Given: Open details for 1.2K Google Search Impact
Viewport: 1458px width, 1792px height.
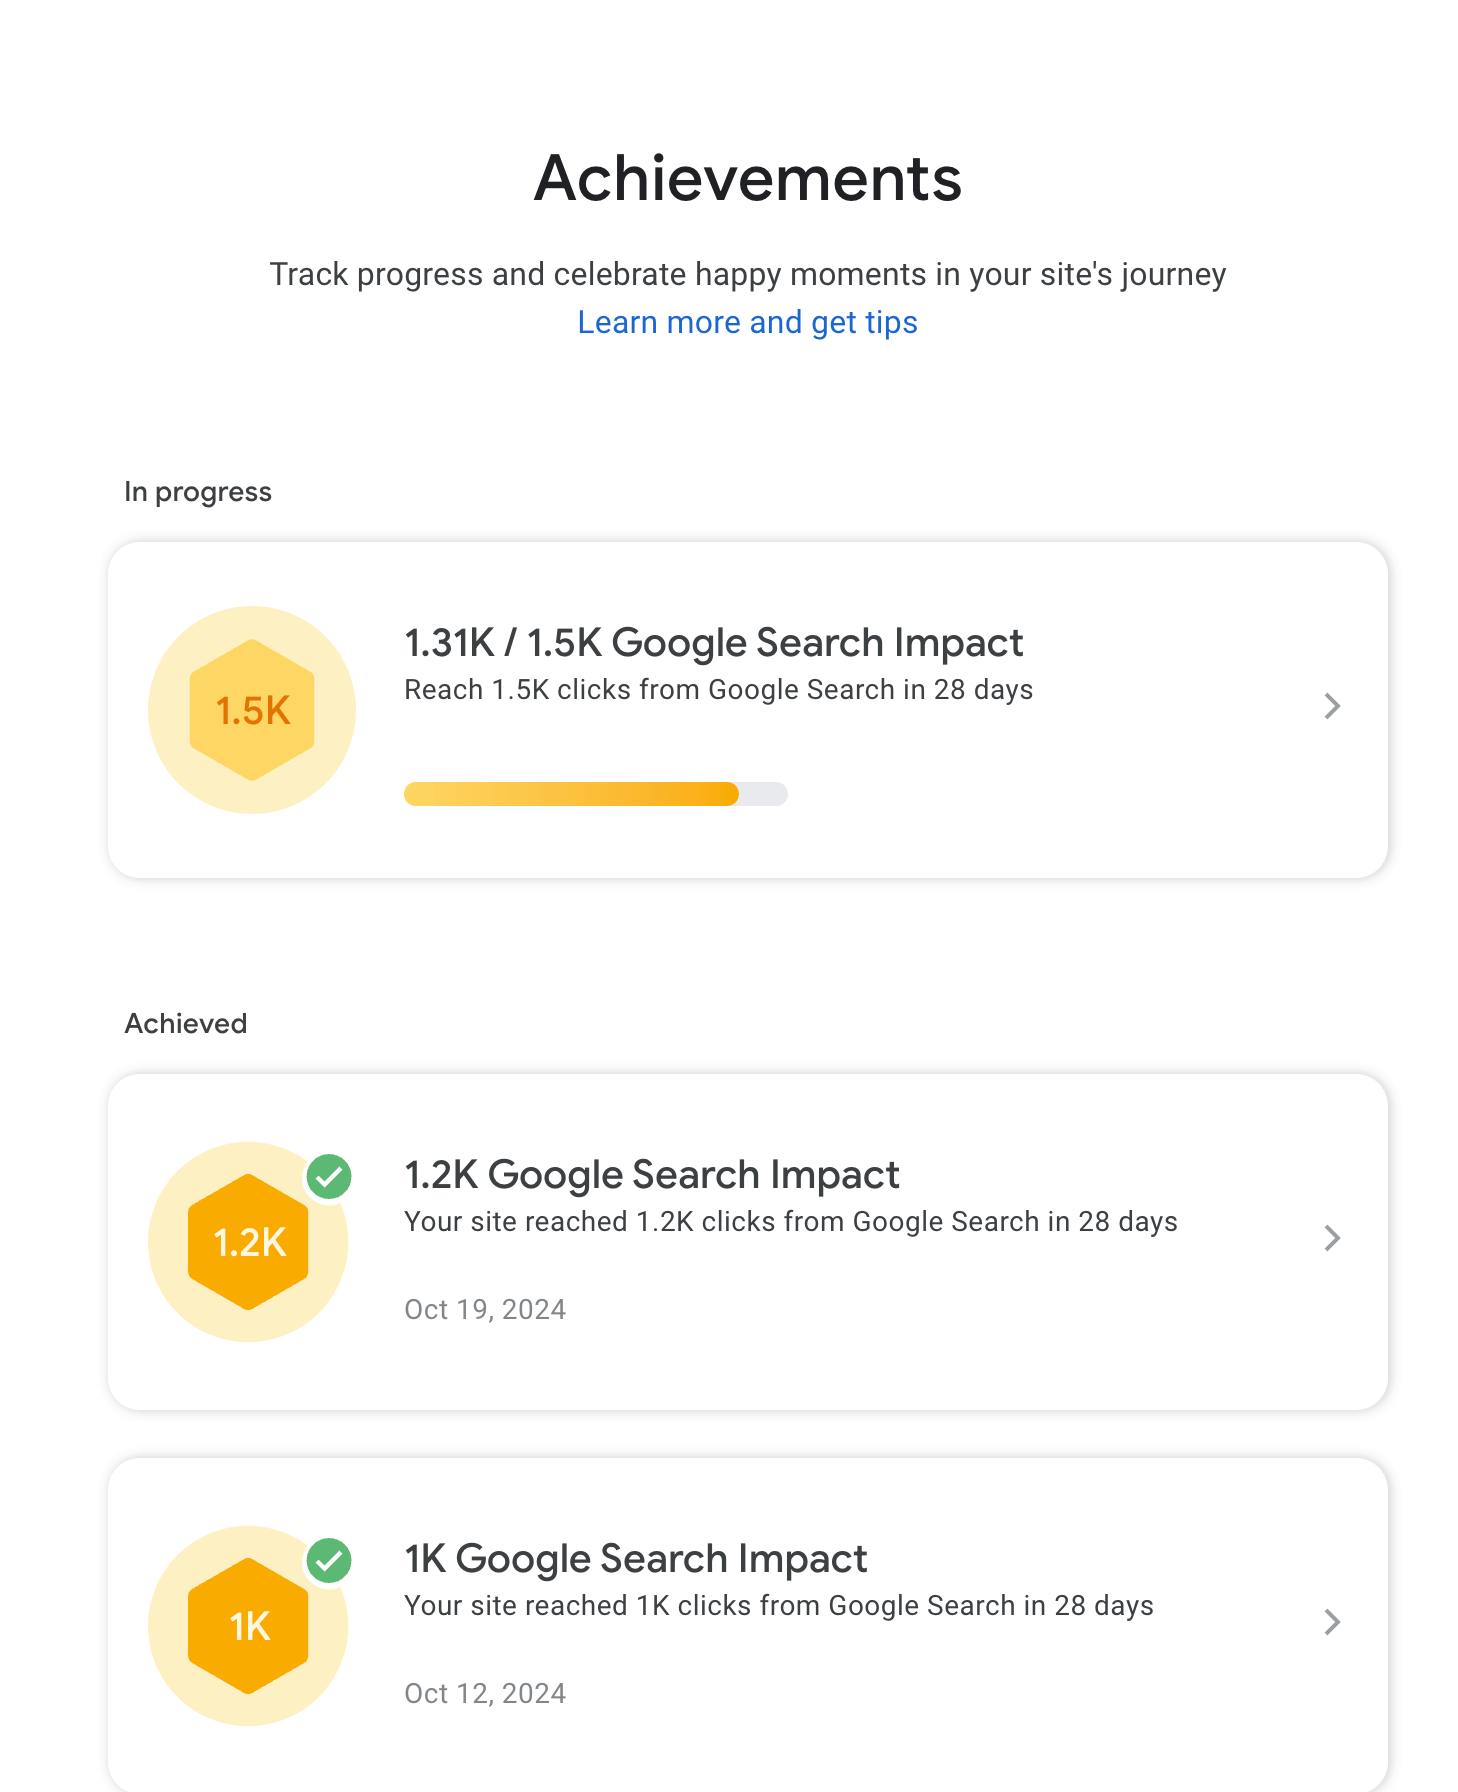Looking at the screenshot, I should click(x=1332, y=1238).
